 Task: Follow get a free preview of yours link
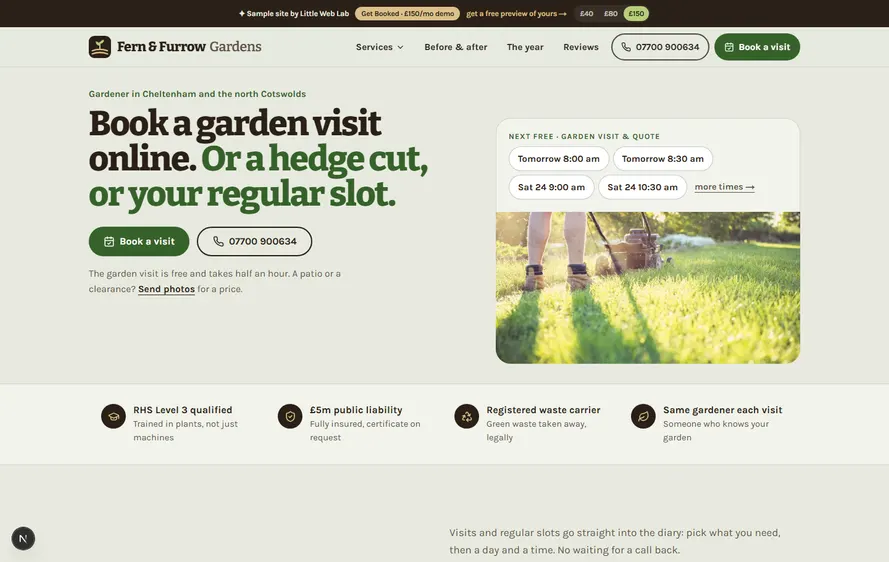coord(516,14)
